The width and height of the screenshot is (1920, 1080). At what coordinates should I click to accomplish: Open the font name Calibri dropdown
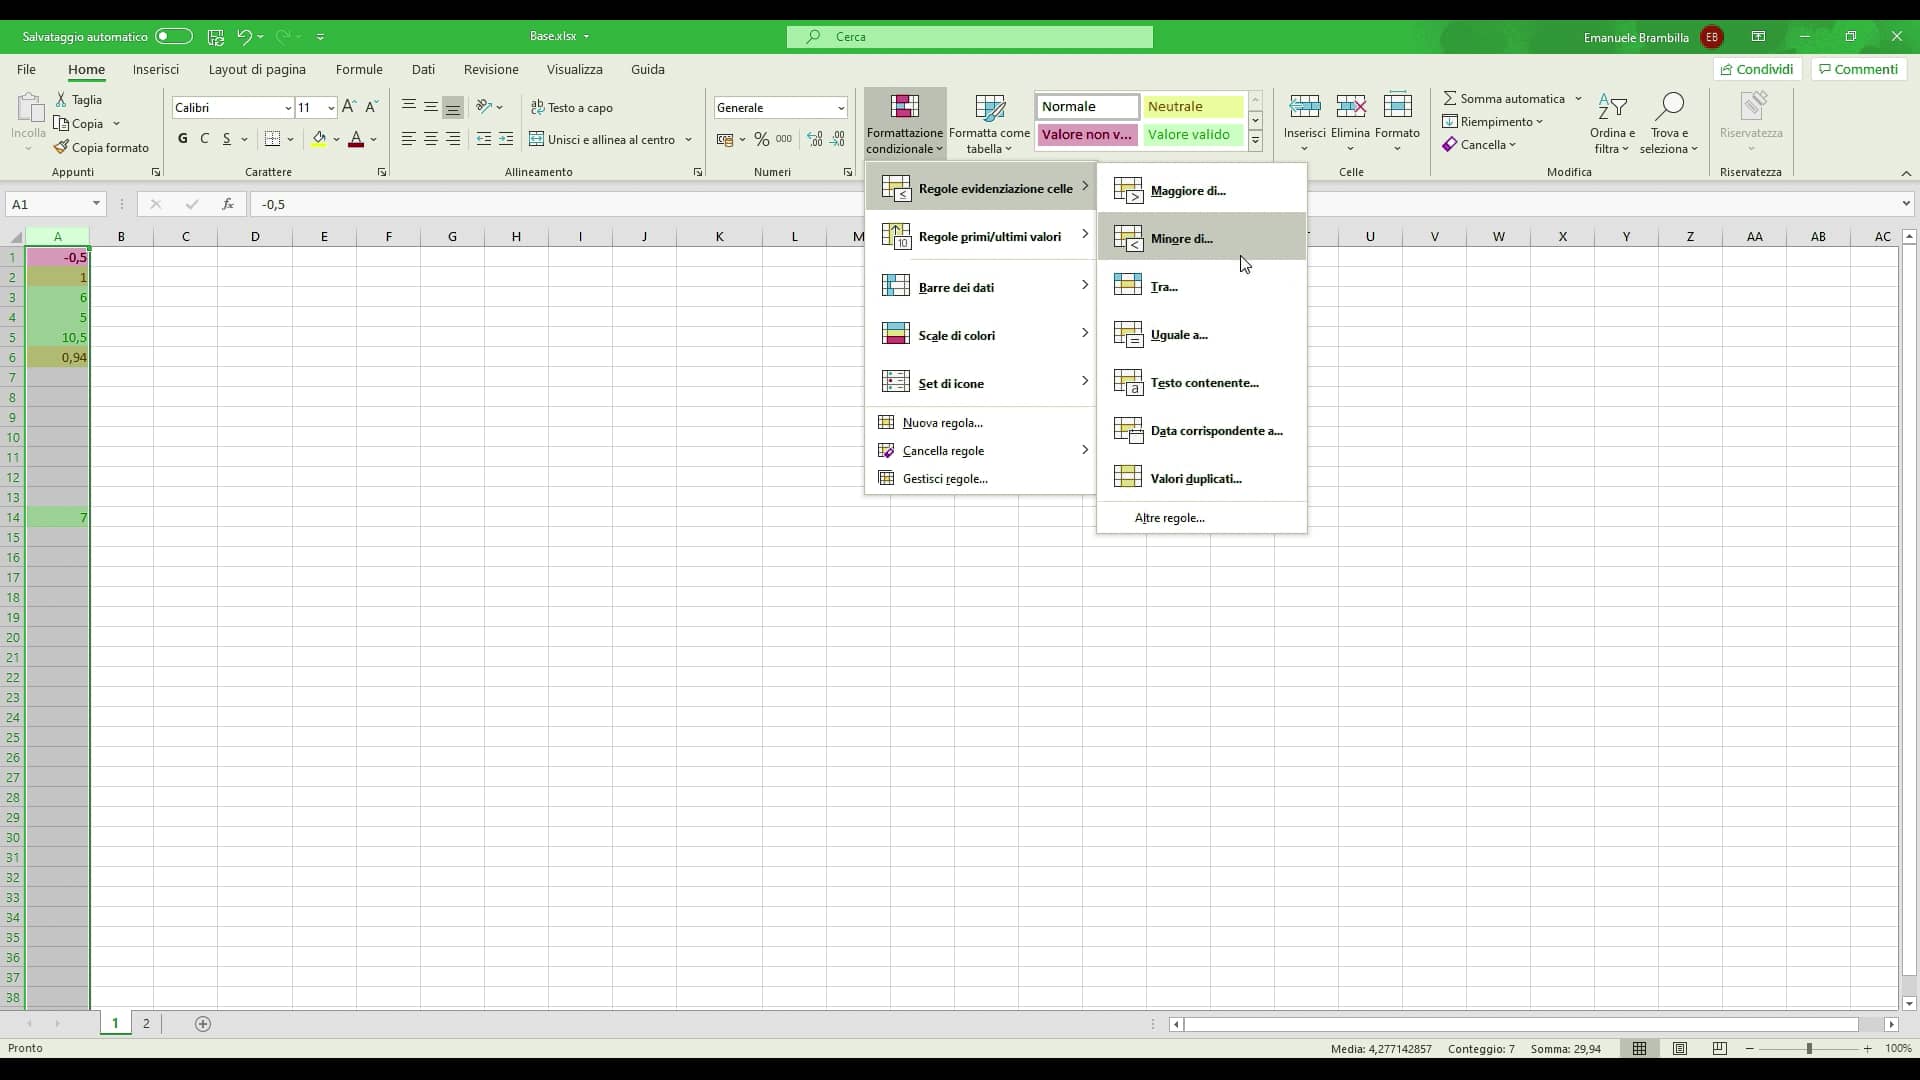pyautogui.click(x=288, y=108)
